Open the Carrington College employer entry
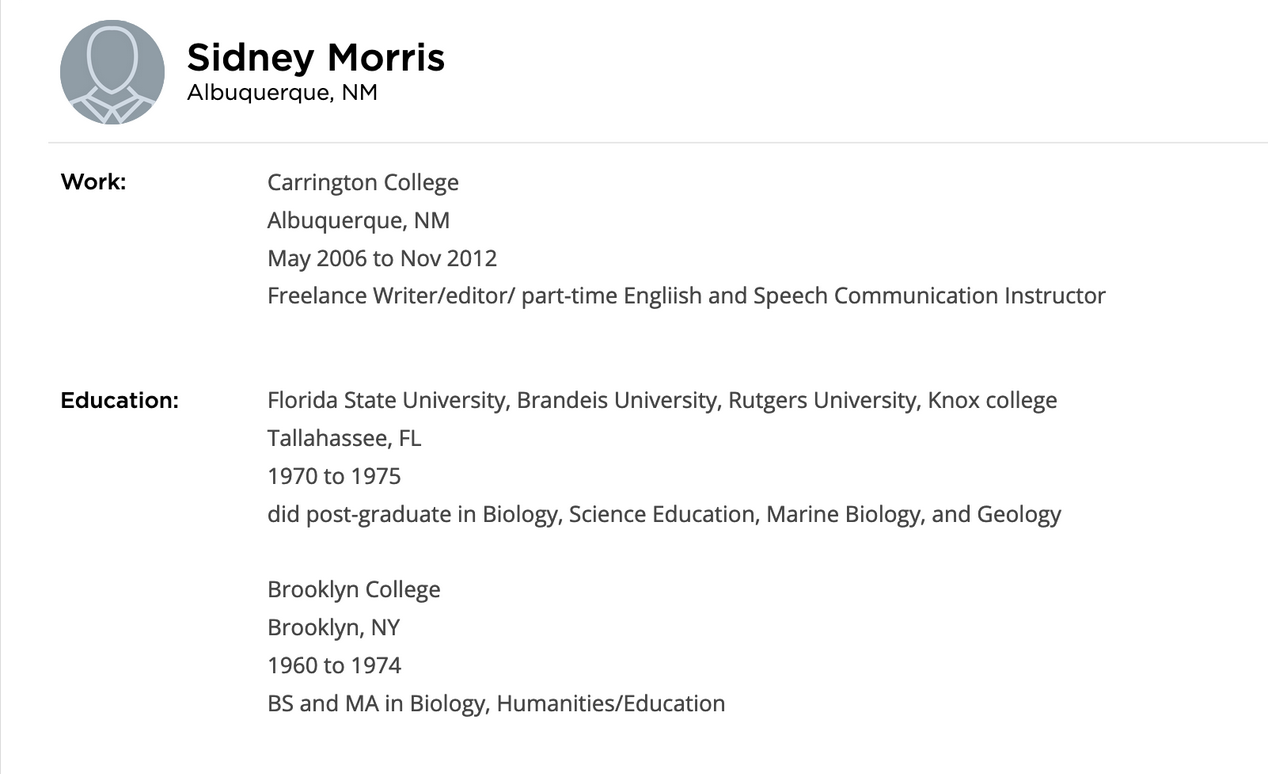Viewport: 1280px width, 774px height. [363, 182]
